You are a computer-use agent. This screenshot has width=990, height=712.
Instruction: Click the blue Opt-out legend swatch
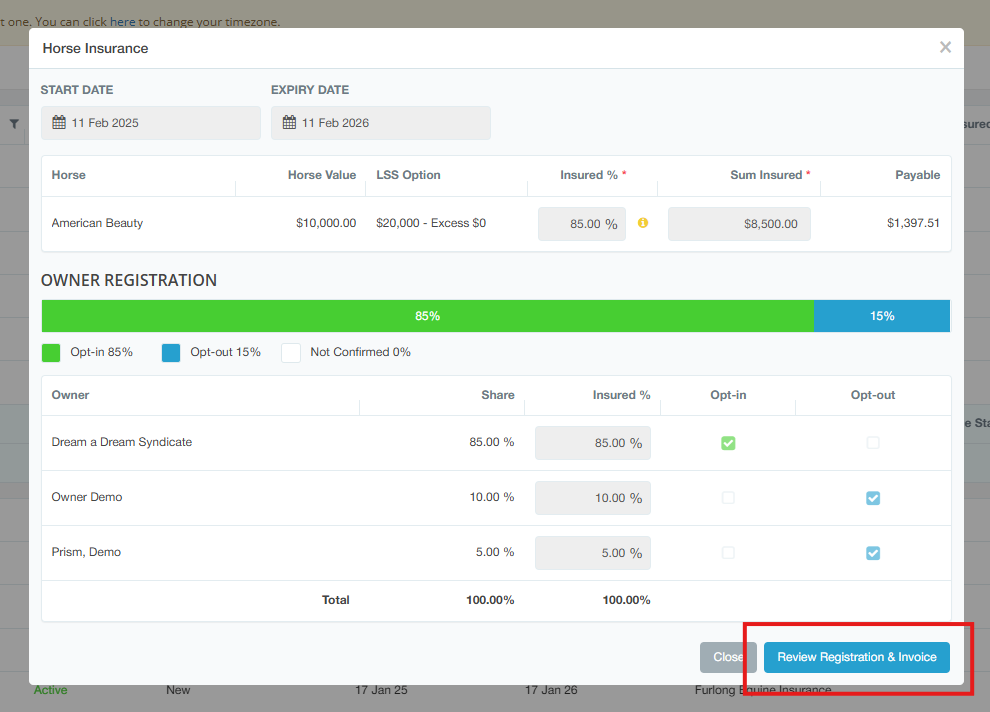(x=171, y=352)
